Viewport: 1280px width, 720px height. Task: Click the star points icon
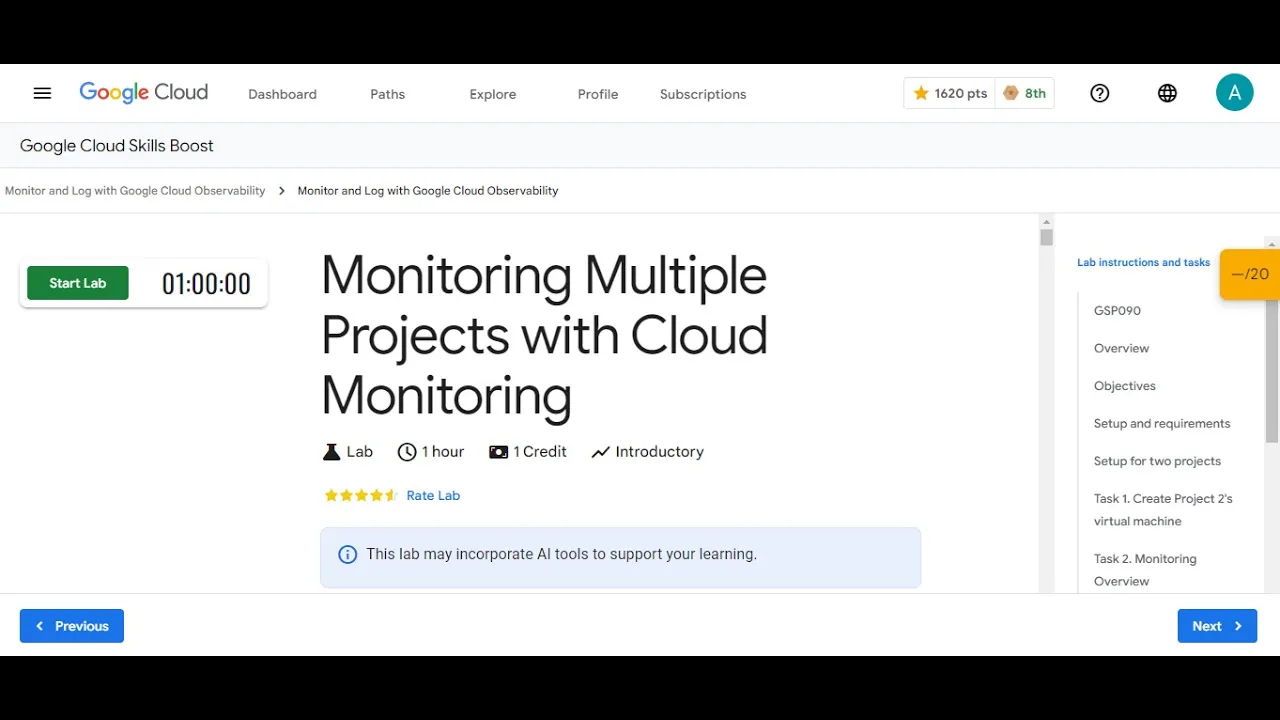(921, 93)
